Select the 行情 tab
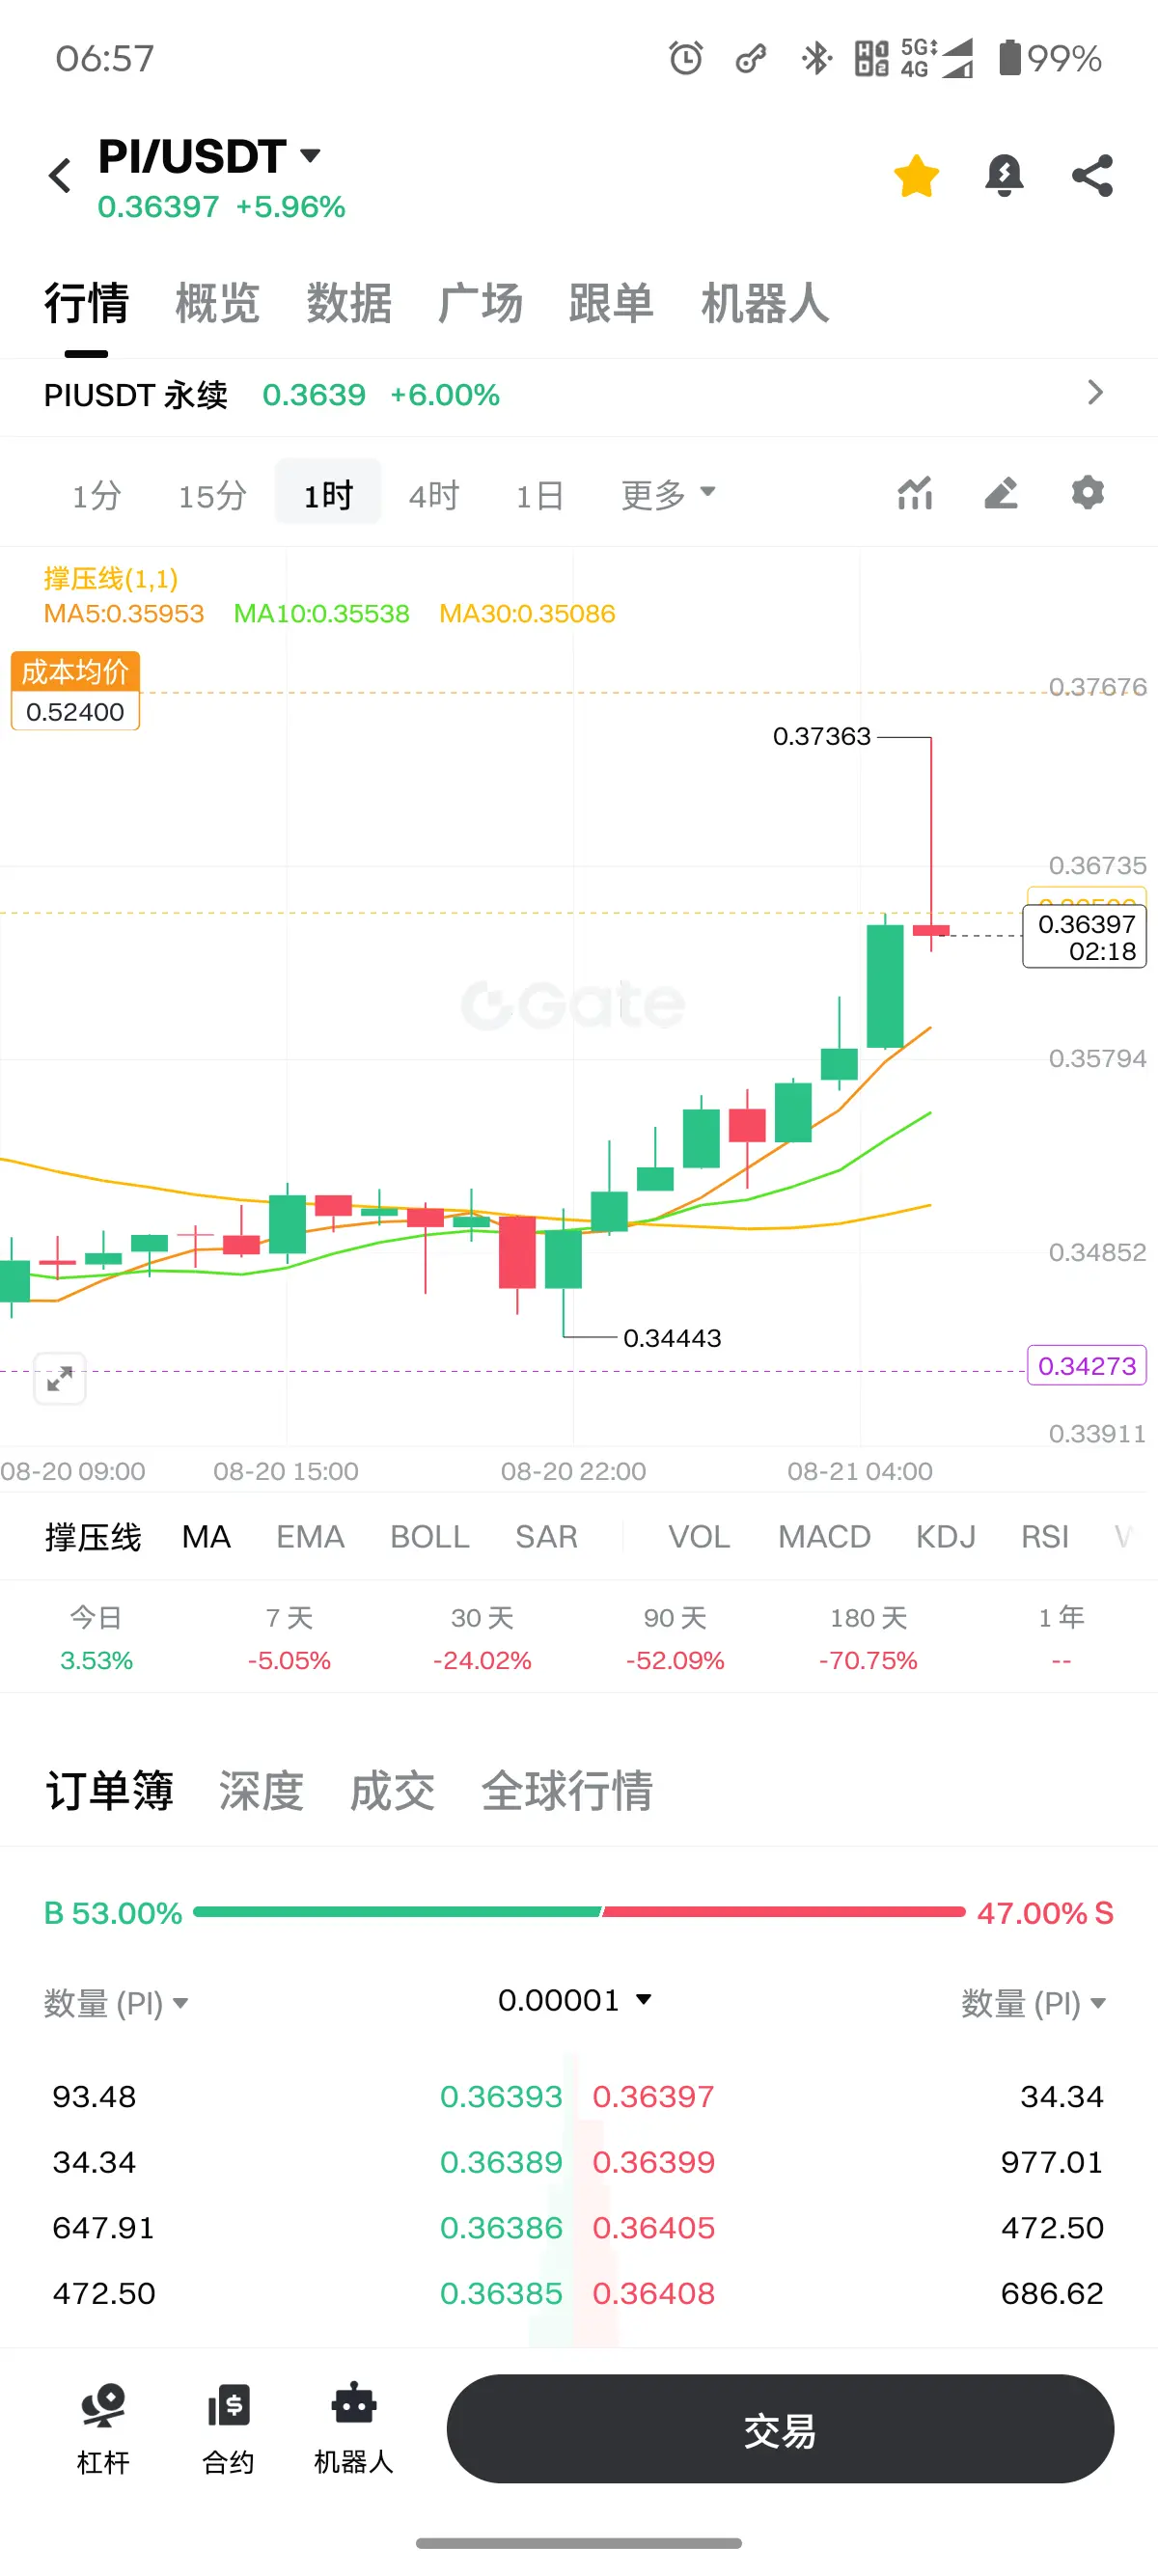Viewport: 1158px width, 2576px height. point(86,303)
